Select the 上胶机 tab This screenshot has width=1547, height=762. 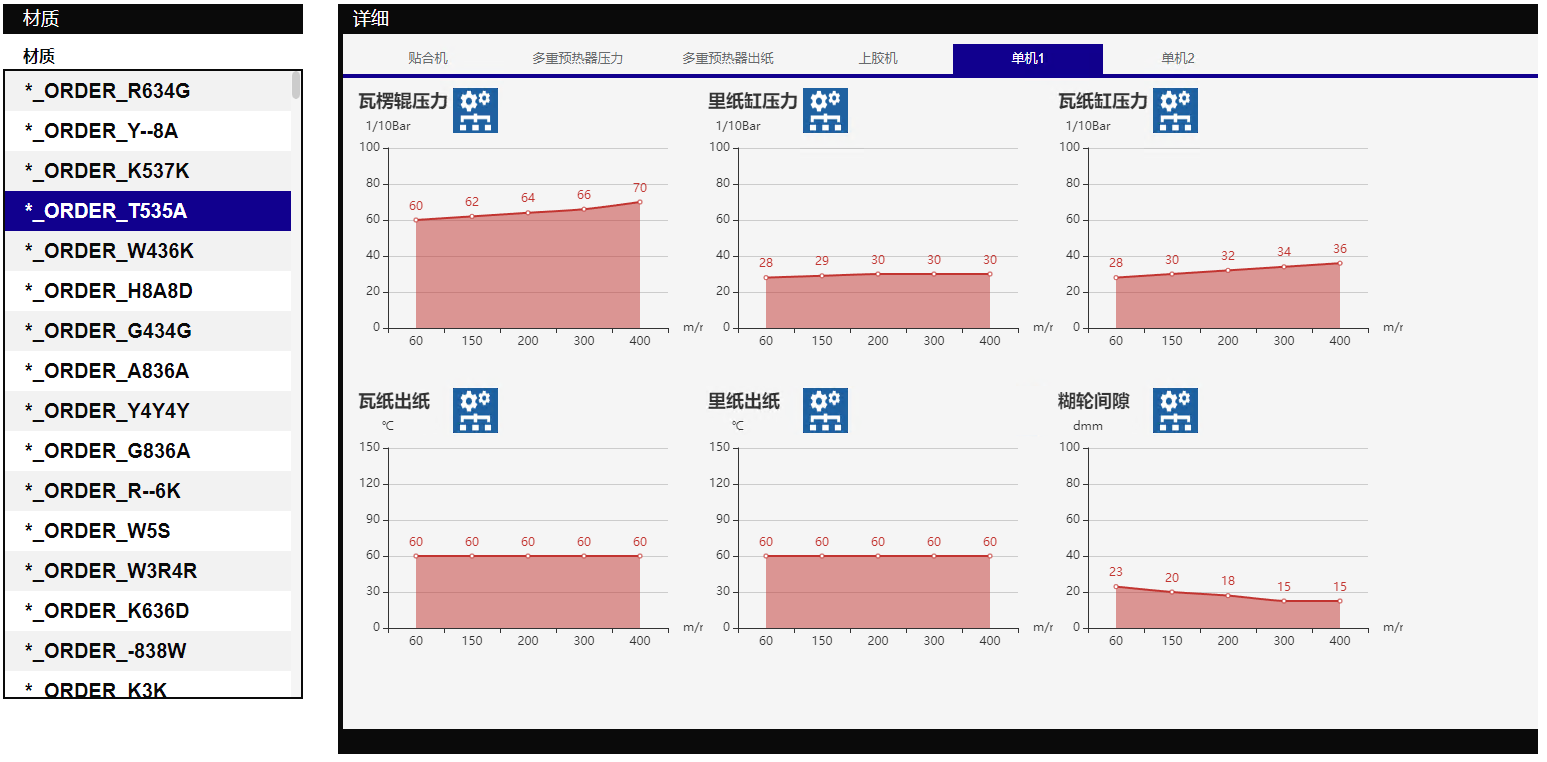click(878, 58)
